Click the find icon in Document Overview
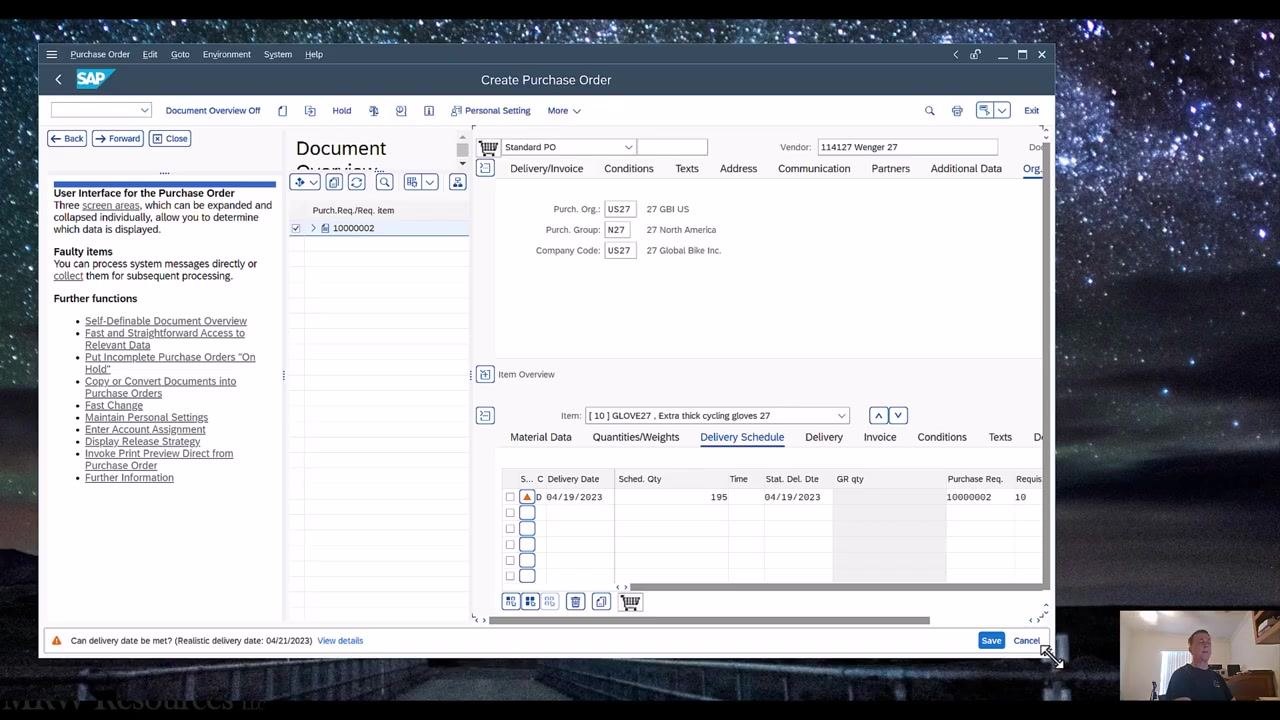The width and height of the screenshot is (1280, 720). 384,182
